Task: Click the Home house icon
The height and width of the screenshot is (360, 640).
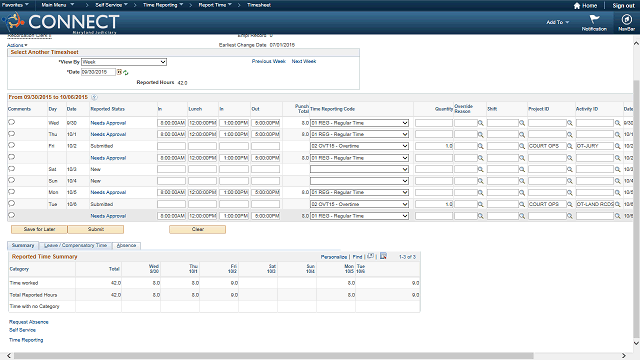Action: click(x=577, y=6)
